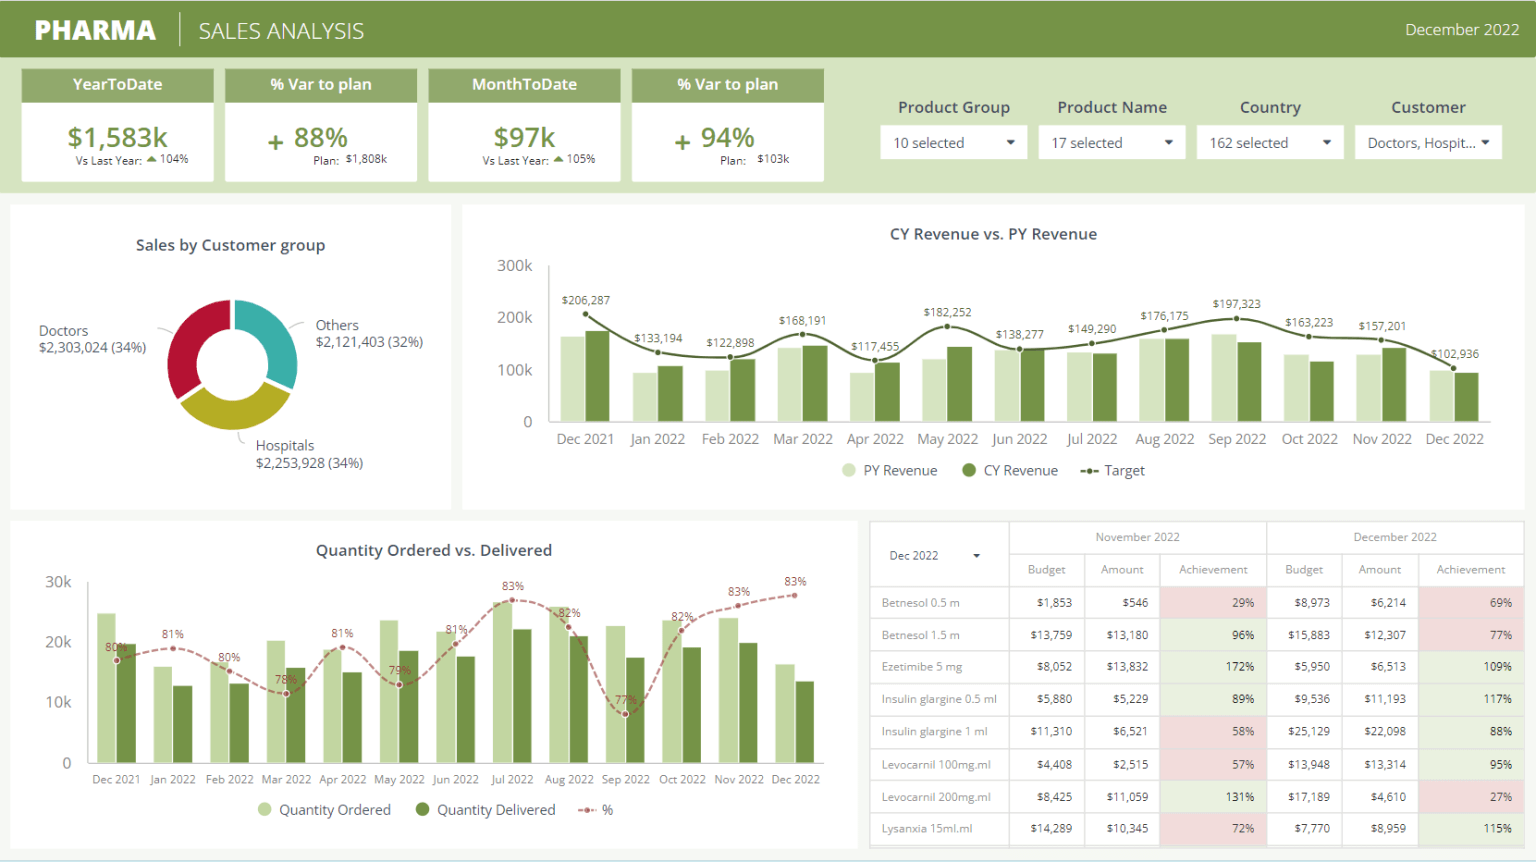This screenshot has width=1536, height=862.
Task: Toggle the CY Revenue legend item
Action: point(1009,470)
